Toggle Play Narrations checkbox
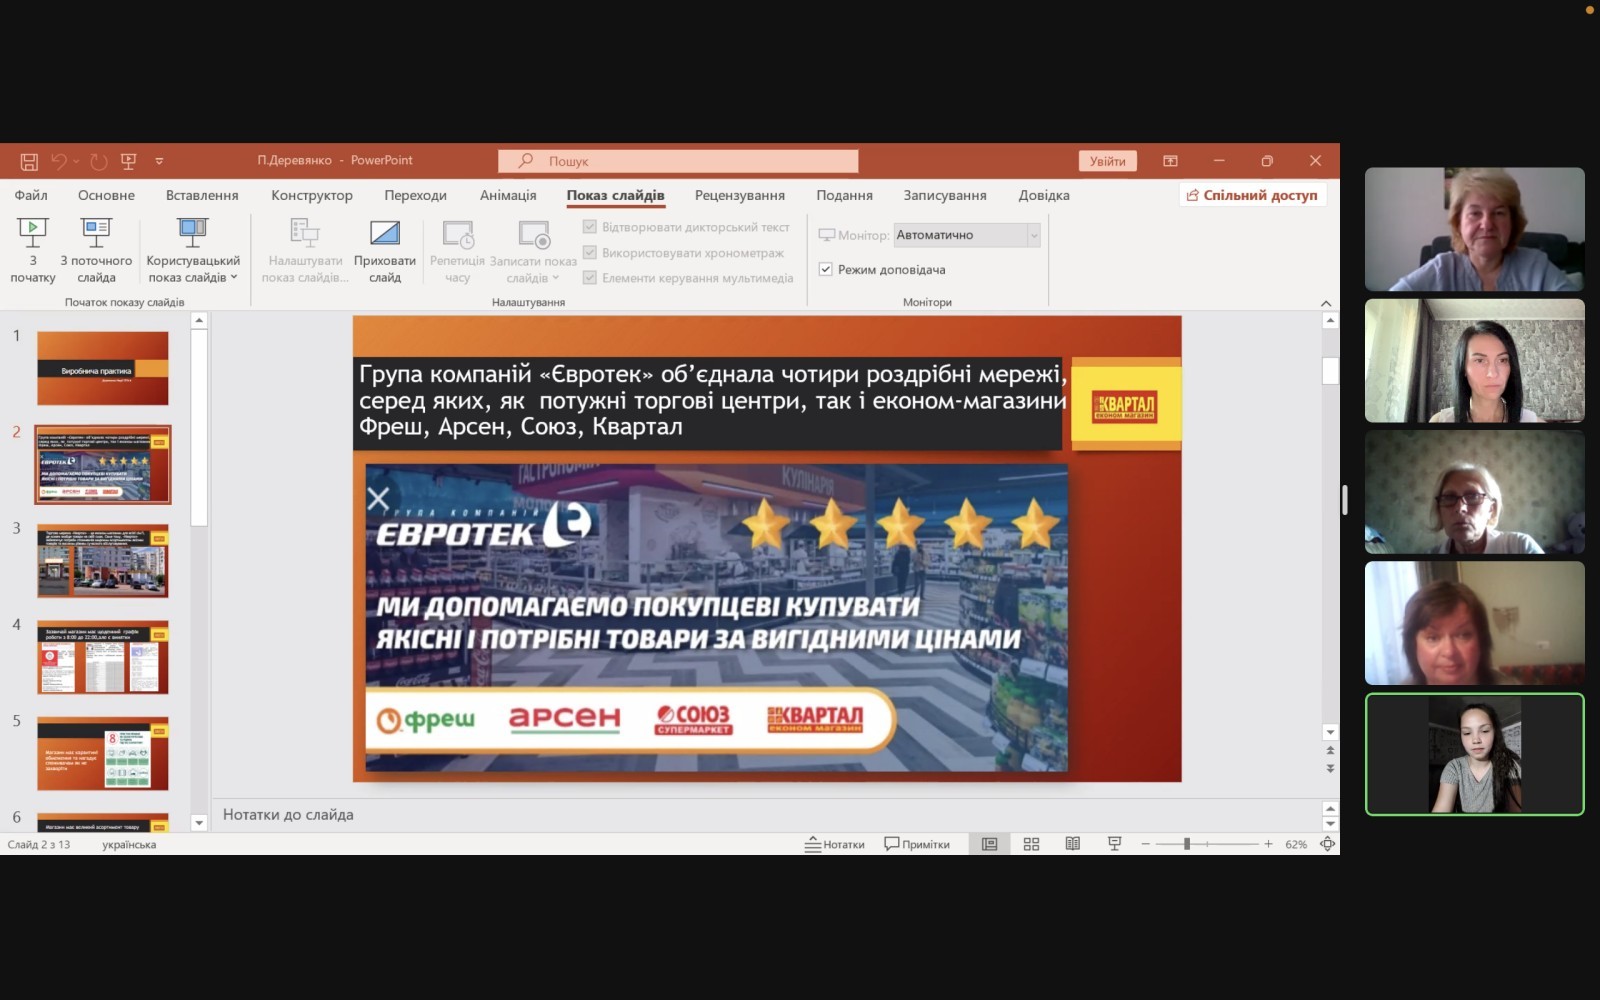This screenshot has height=1000, width=1600. pos(590,227)
